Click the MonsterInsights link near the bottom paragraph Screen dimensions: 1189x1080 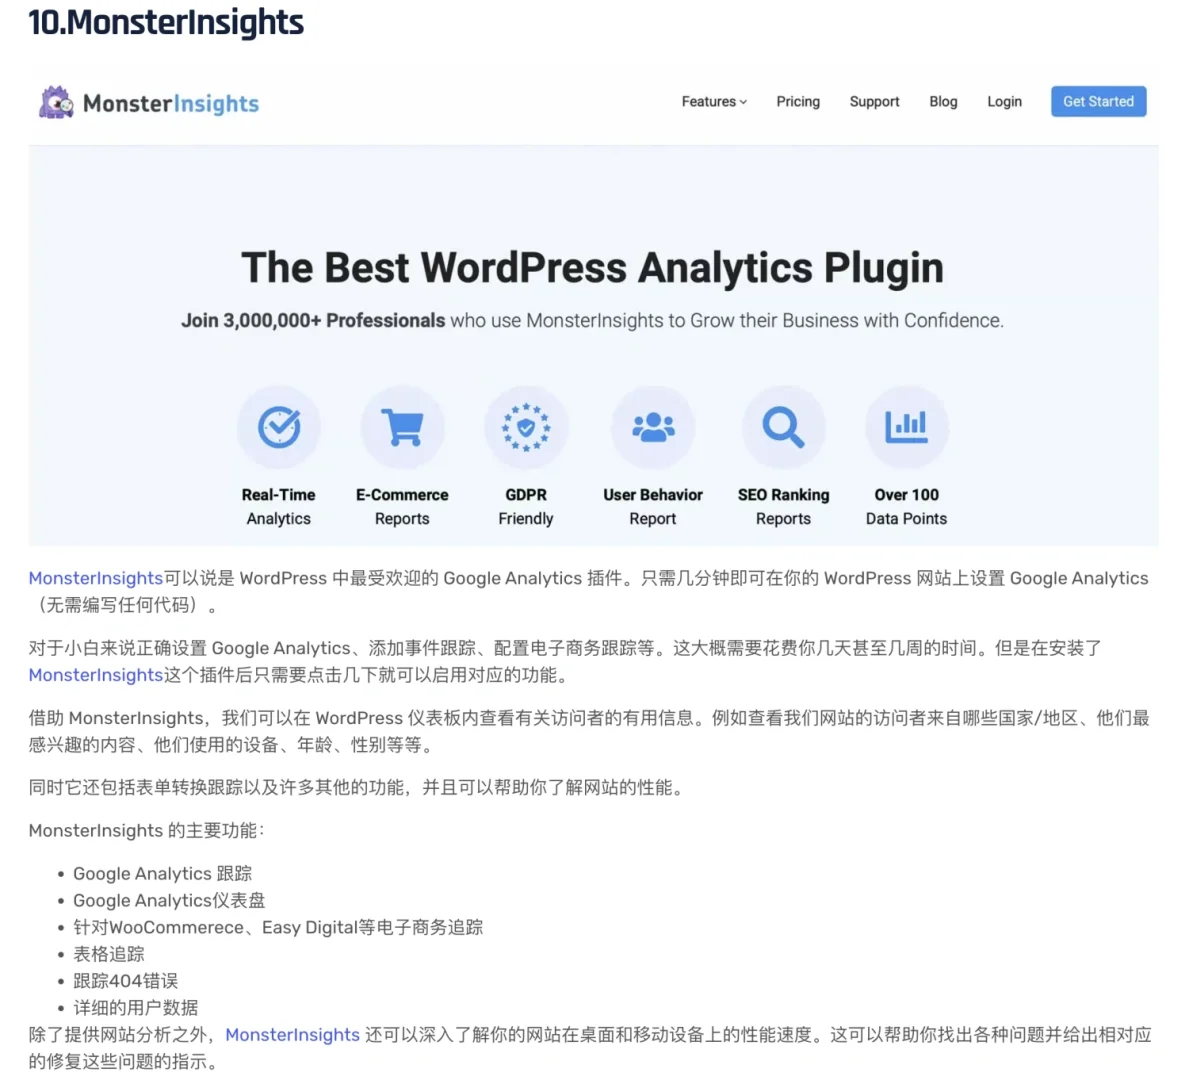pos(293,1035)
